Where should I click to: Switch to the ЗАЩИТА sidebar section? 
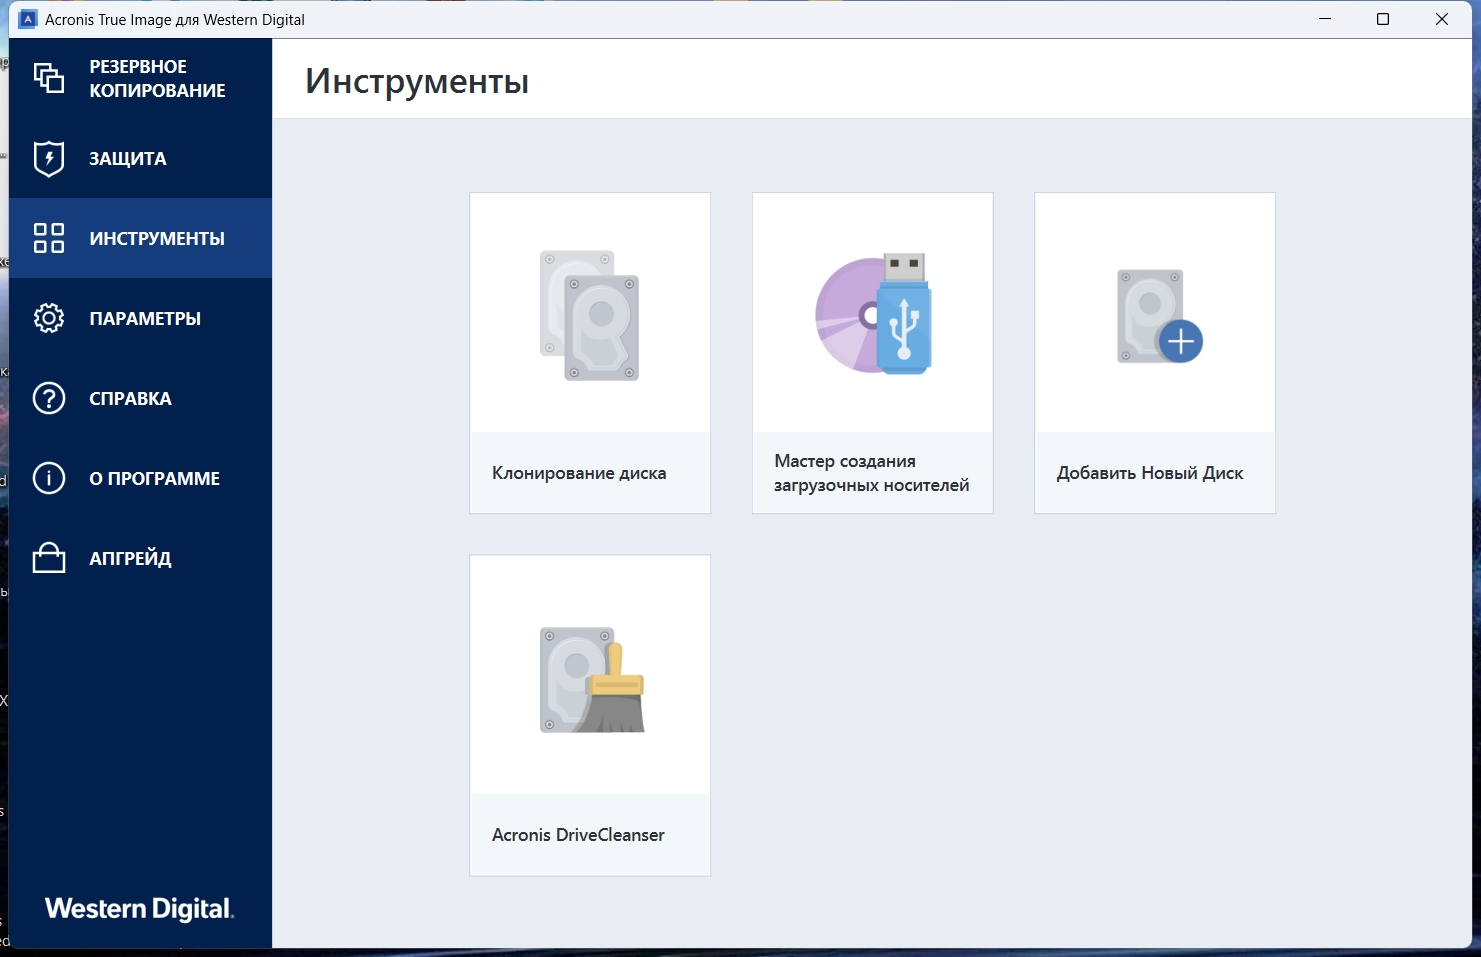point(128,158)
